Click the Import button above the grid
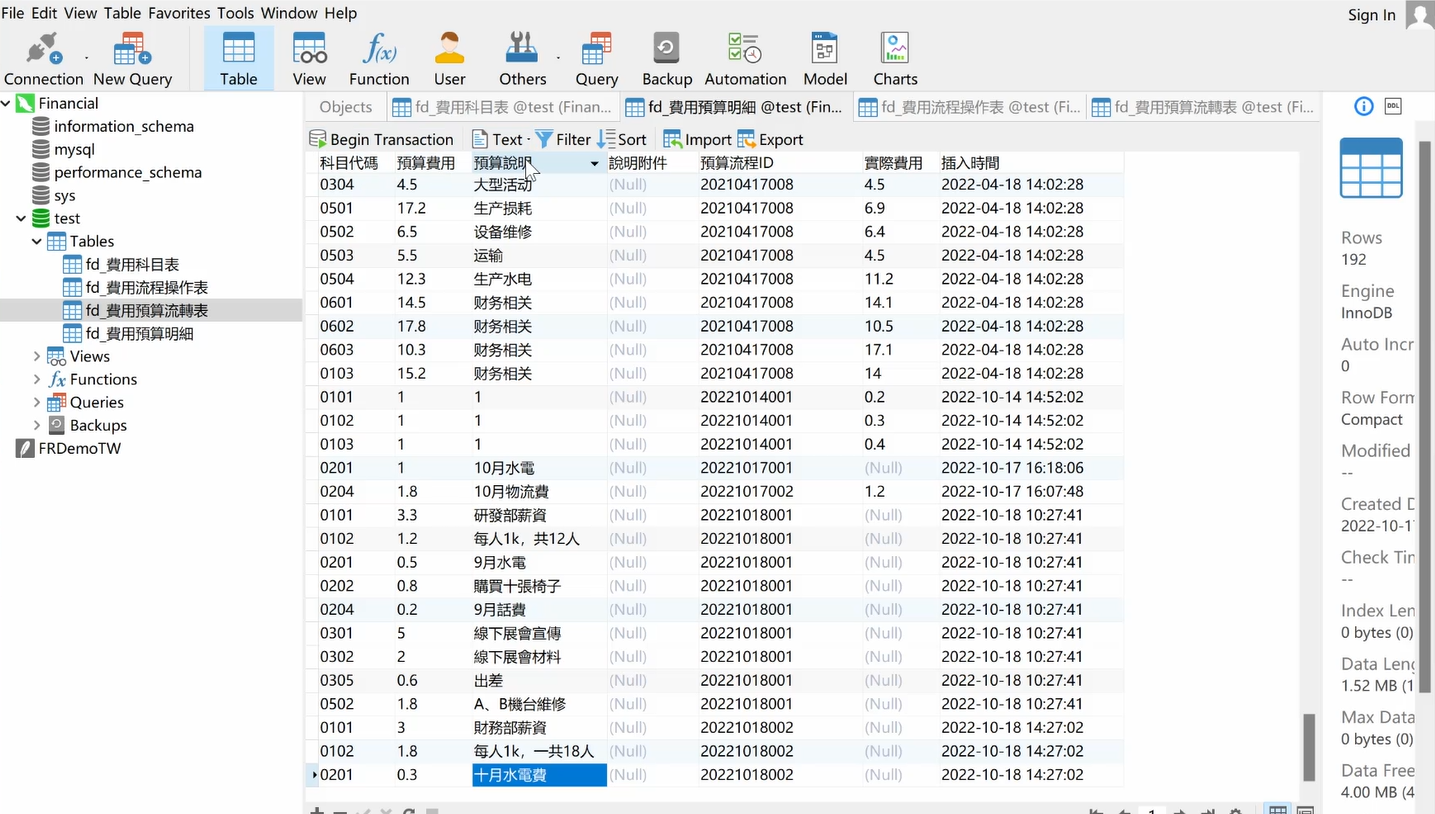Viewport: 1435px width, 814px height. tap(697, 139)
